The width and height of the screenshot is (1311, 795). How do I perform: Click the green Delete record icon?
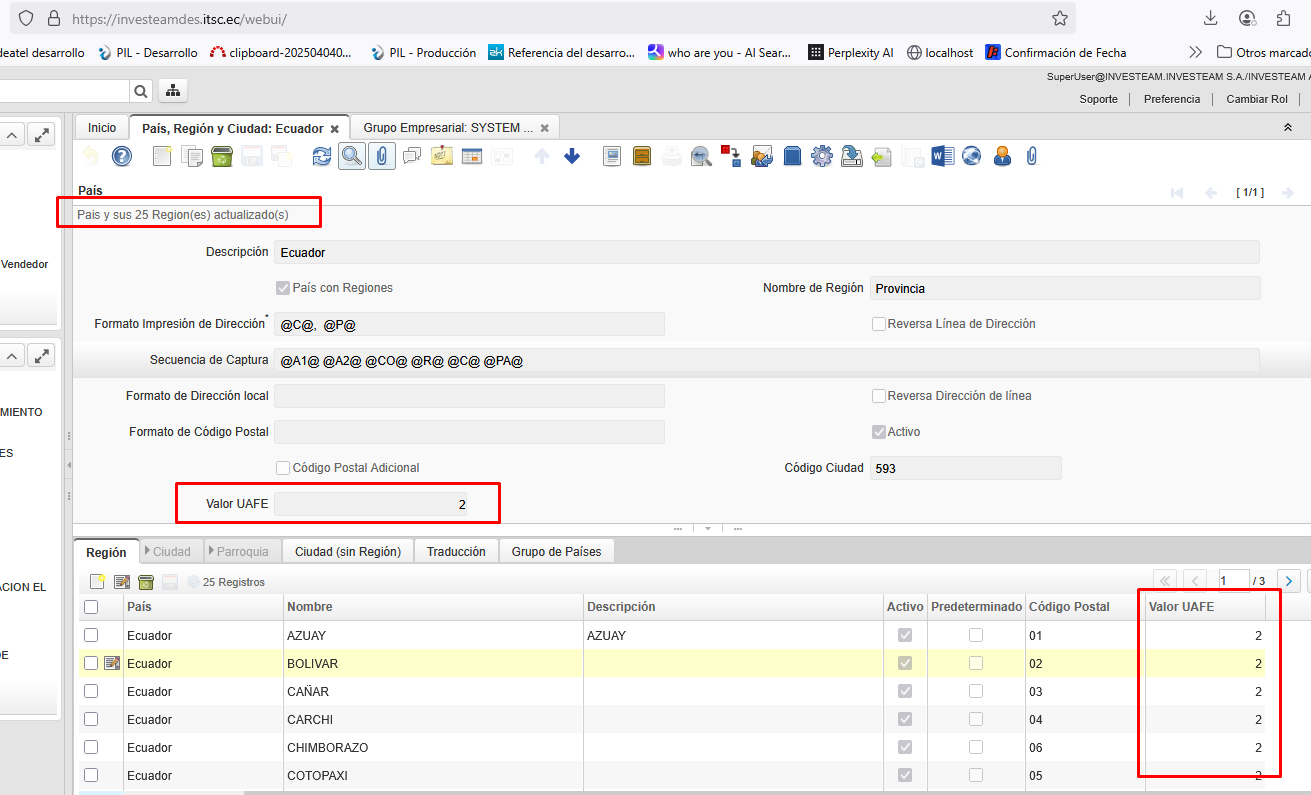(222, 156)
